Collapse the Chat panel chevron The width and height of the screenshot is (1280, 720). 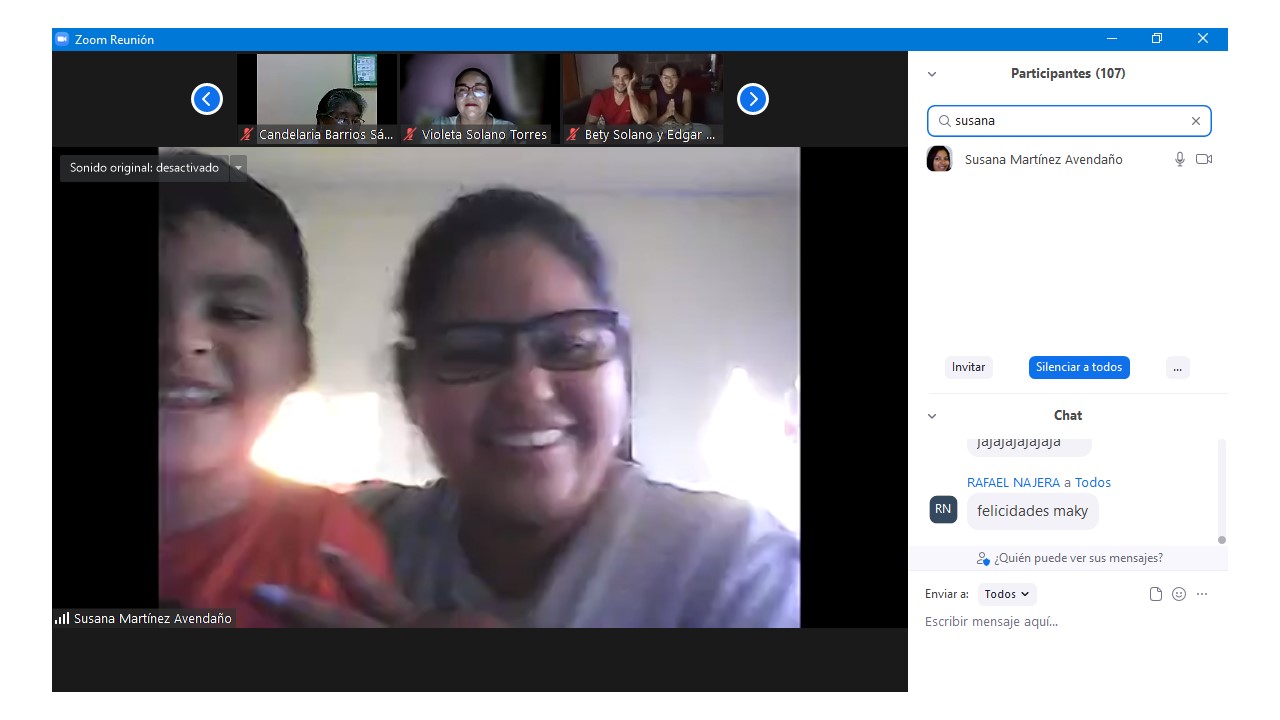pyautogui.click(x=932, y=416)
